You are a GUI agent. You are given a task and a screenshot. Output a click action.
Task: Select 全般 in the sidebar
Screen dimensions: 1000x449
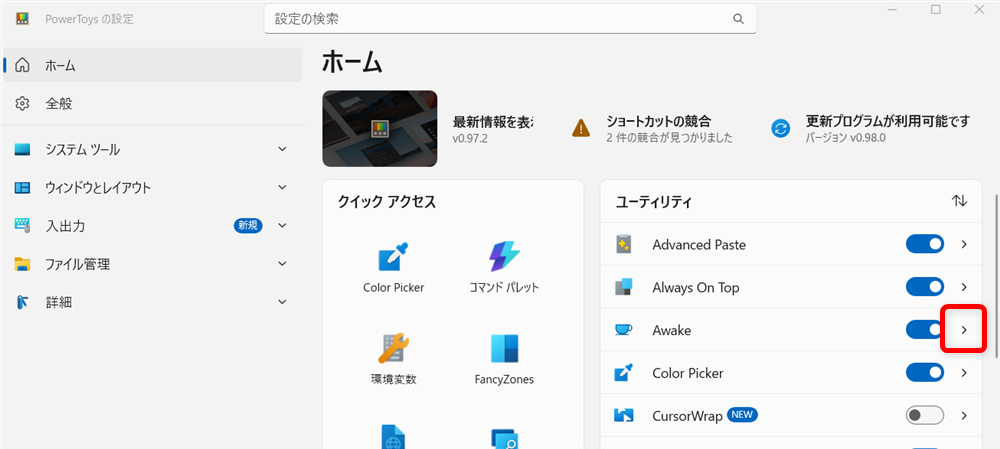coord(152,103)
